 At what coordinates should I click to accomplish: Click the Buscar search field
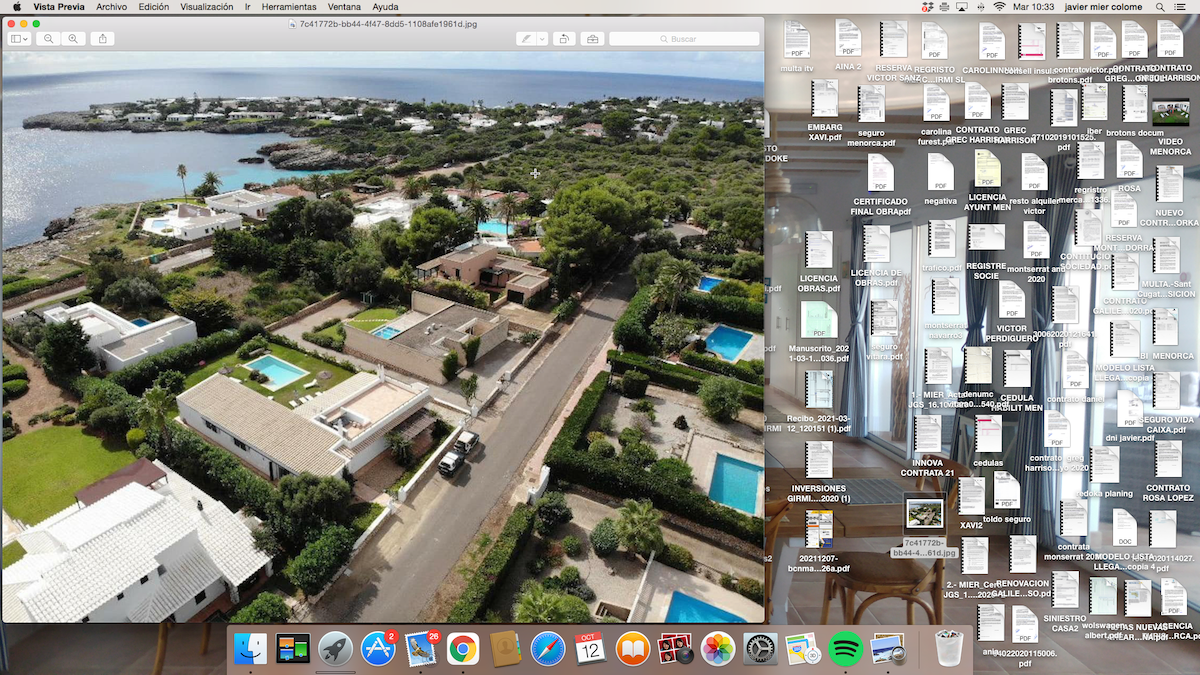(x=683, y=39)
